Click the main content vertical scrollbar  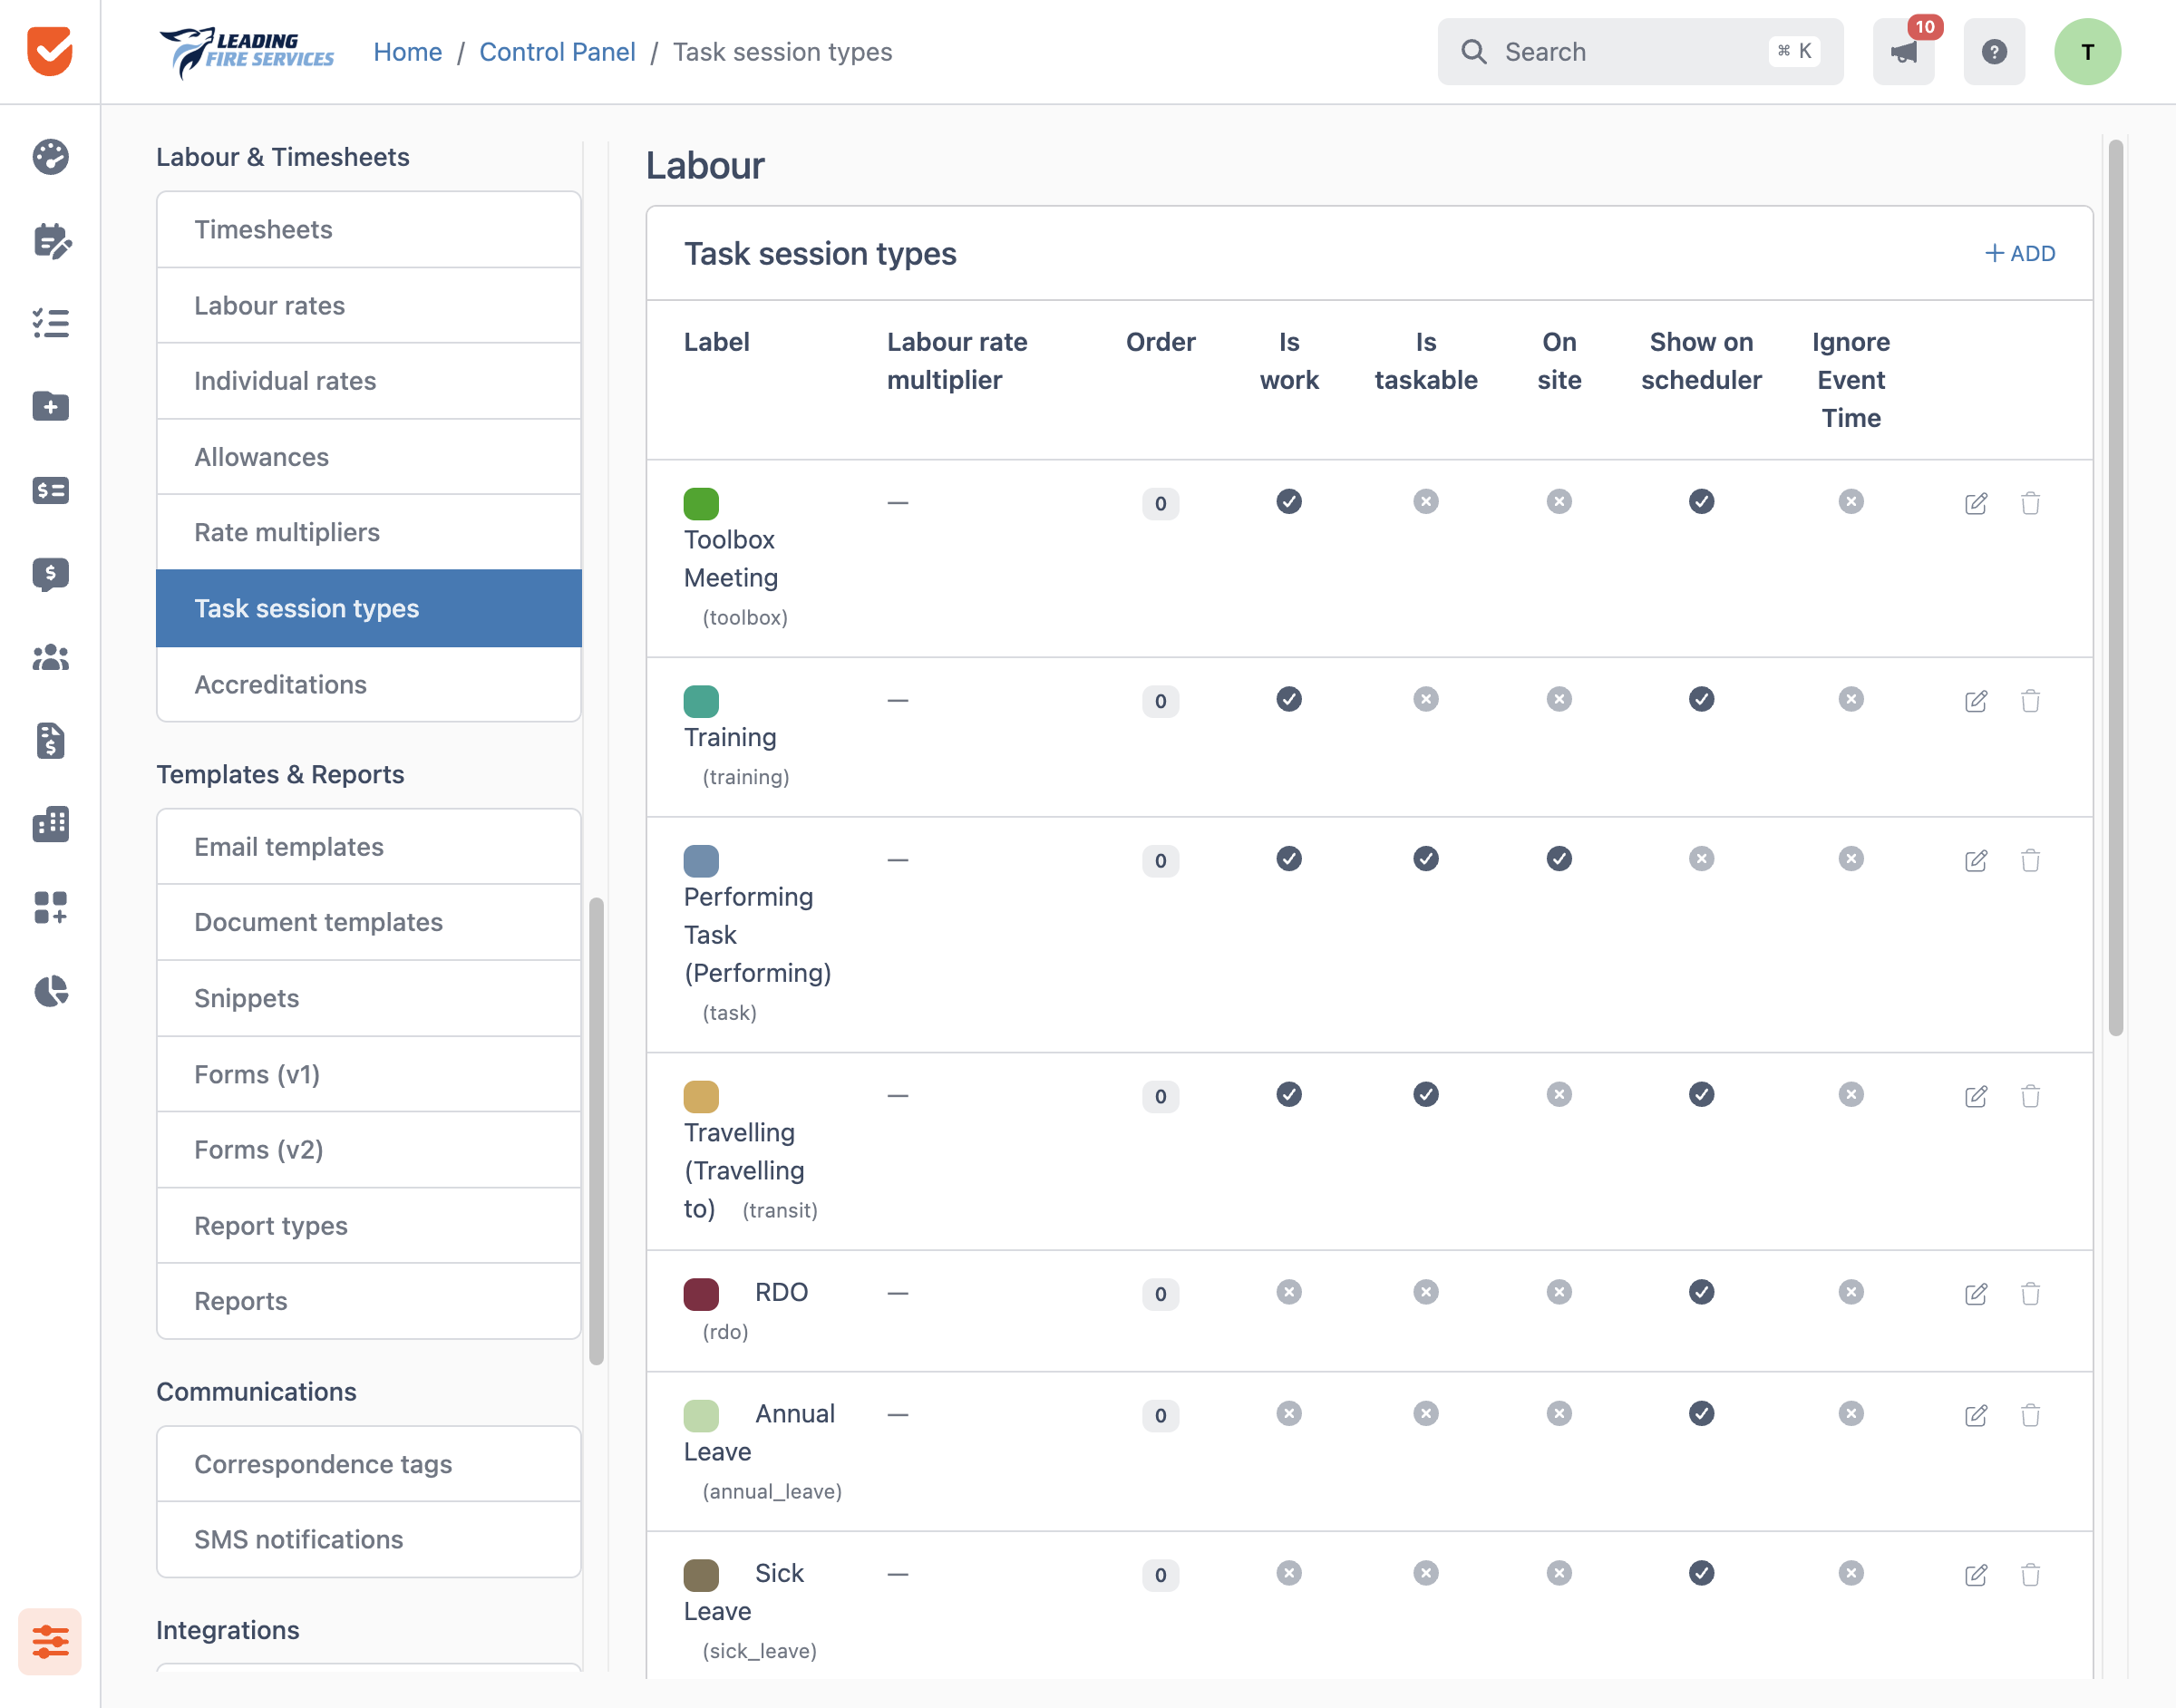[2116, 588]
